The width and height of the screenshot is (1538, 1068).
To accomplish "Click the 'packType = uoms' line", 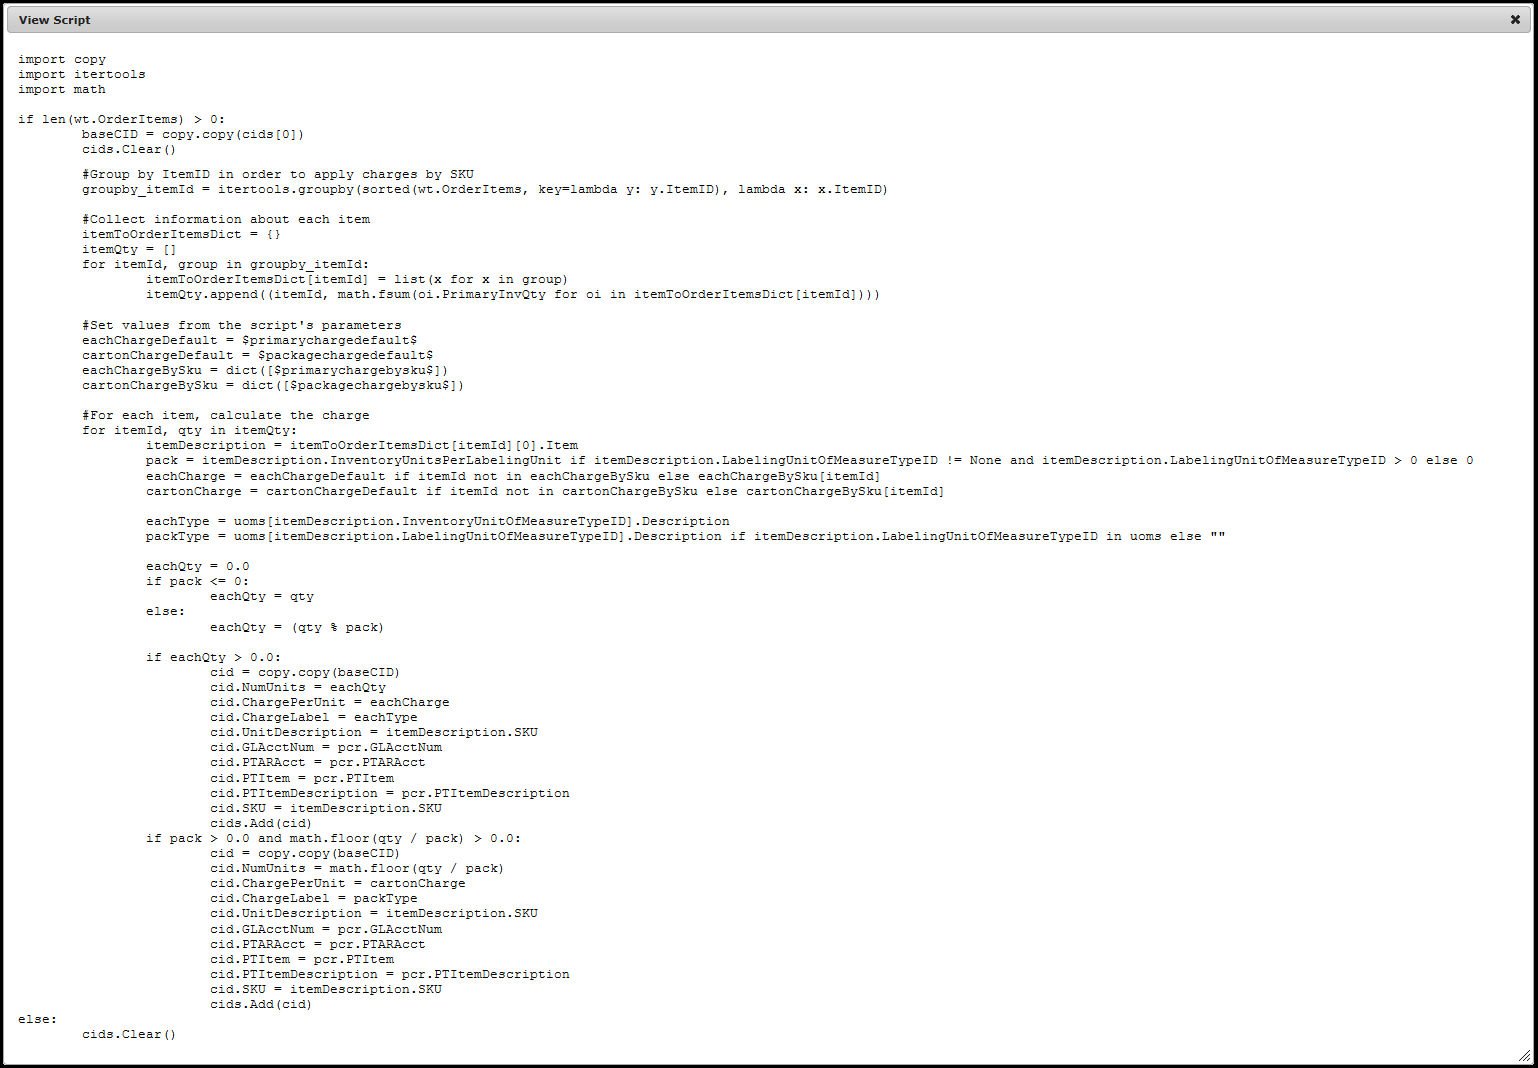I will point(686,536).
